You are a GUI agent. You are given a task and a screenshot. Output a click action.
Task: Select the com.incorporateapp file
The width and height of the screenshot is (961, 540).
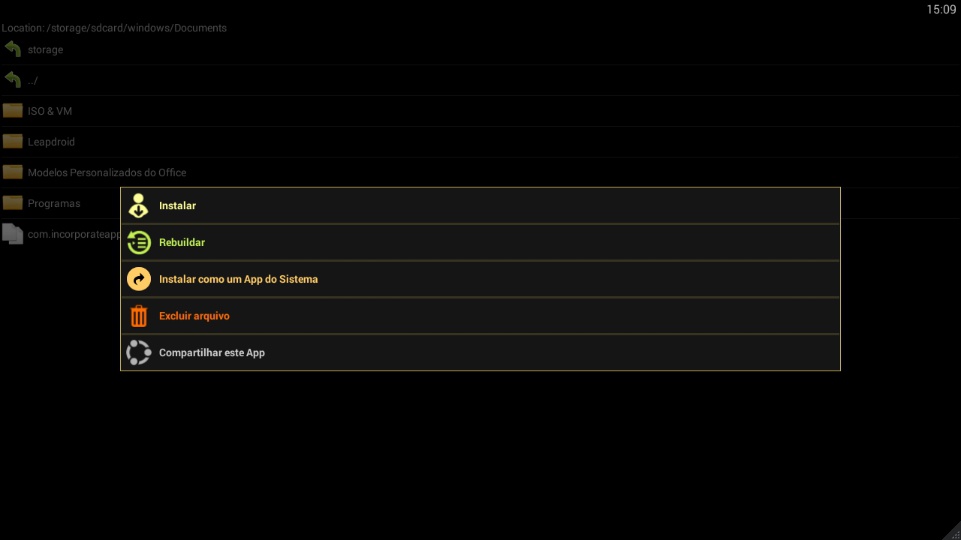(60, 234)
